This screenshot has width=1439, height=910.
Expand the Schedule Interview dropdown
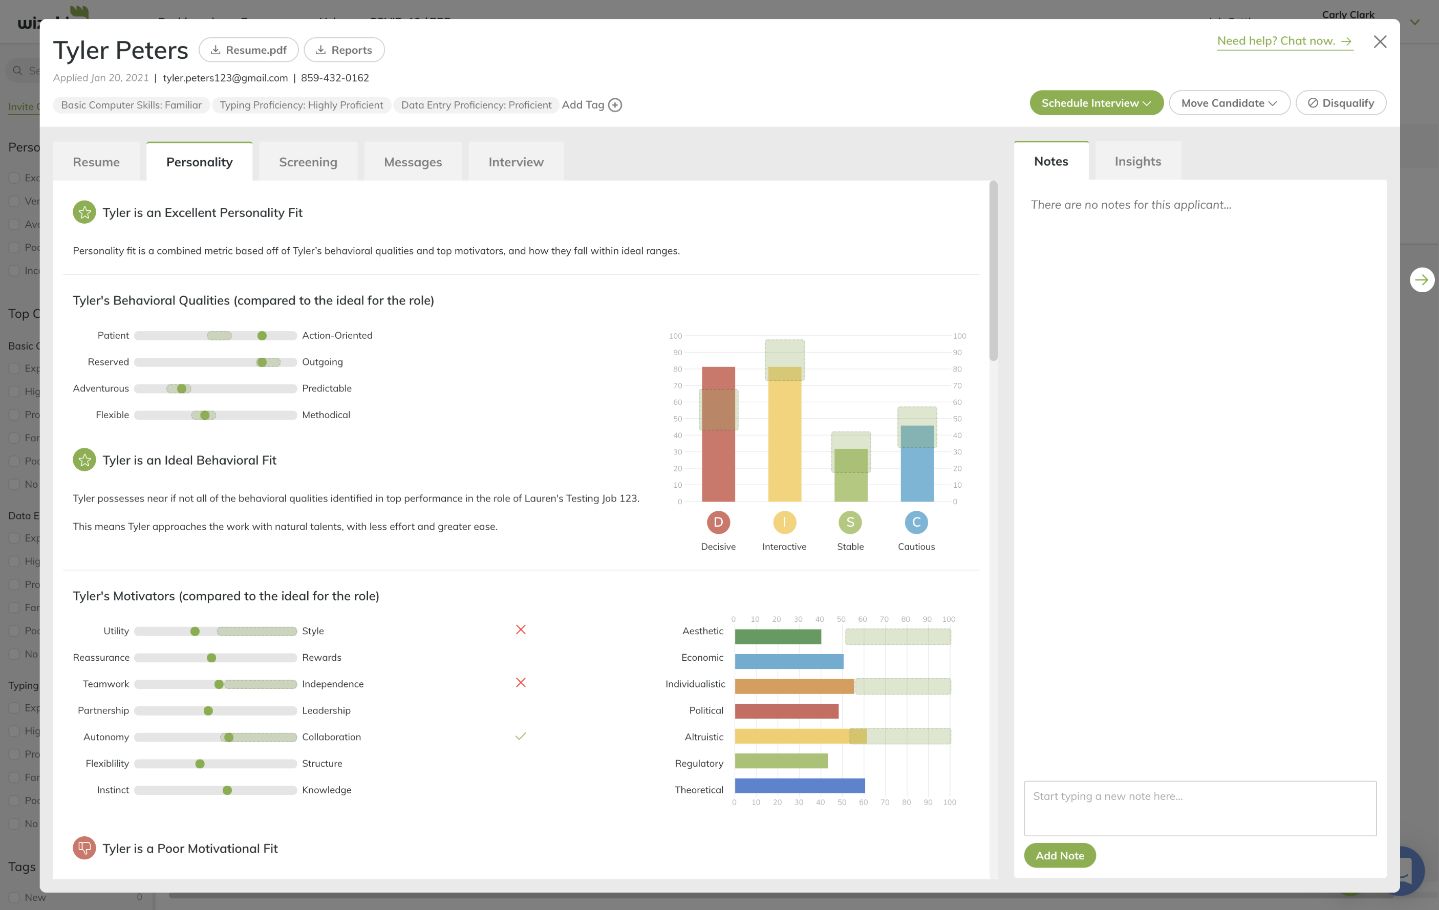tap(1096, 103)
